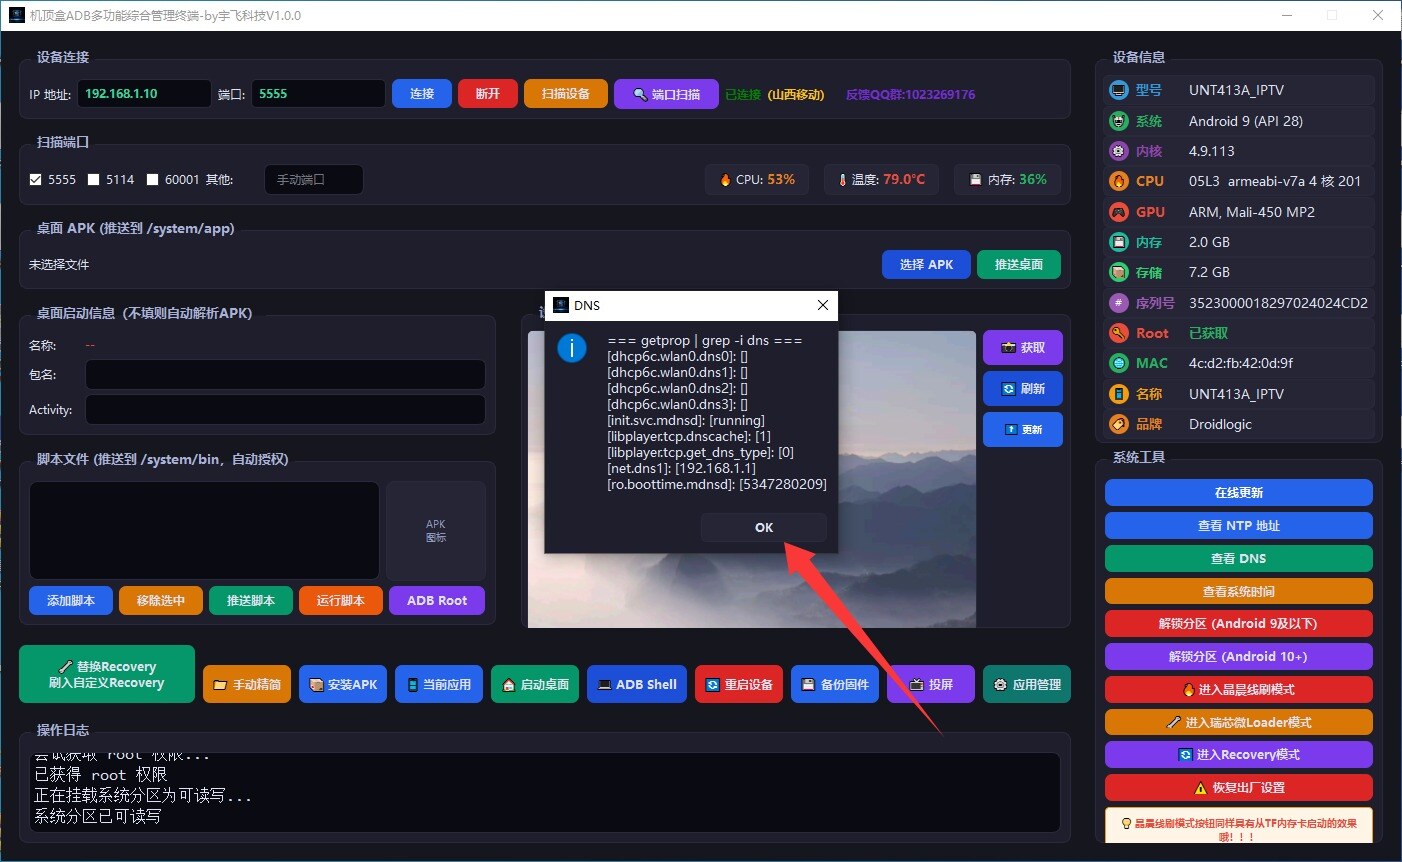
Task: Click the 在线更新 button
Action: pyautogui.click(x=1239, y=492)
